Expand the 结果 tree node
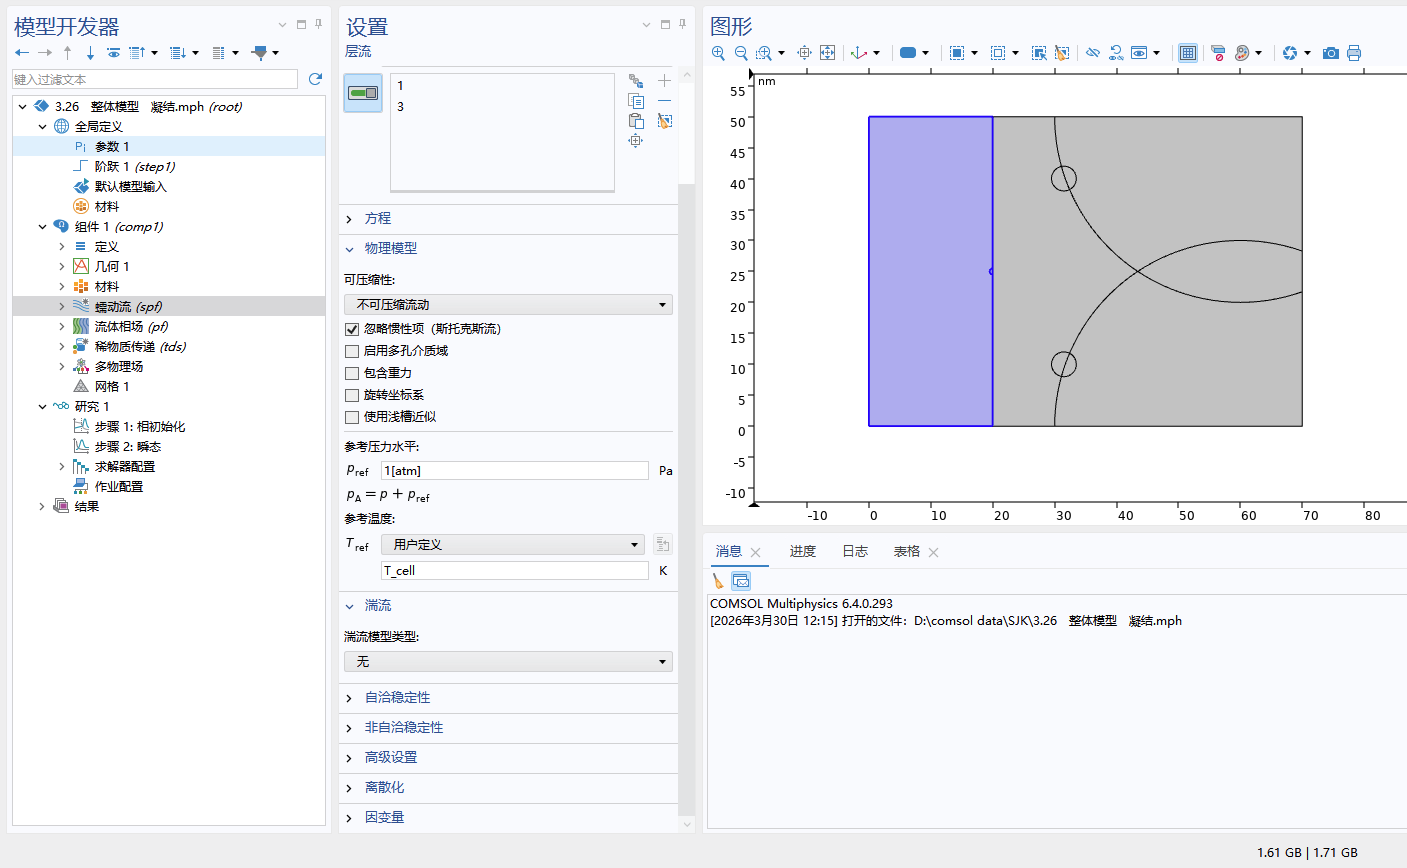 coord(42,506)
